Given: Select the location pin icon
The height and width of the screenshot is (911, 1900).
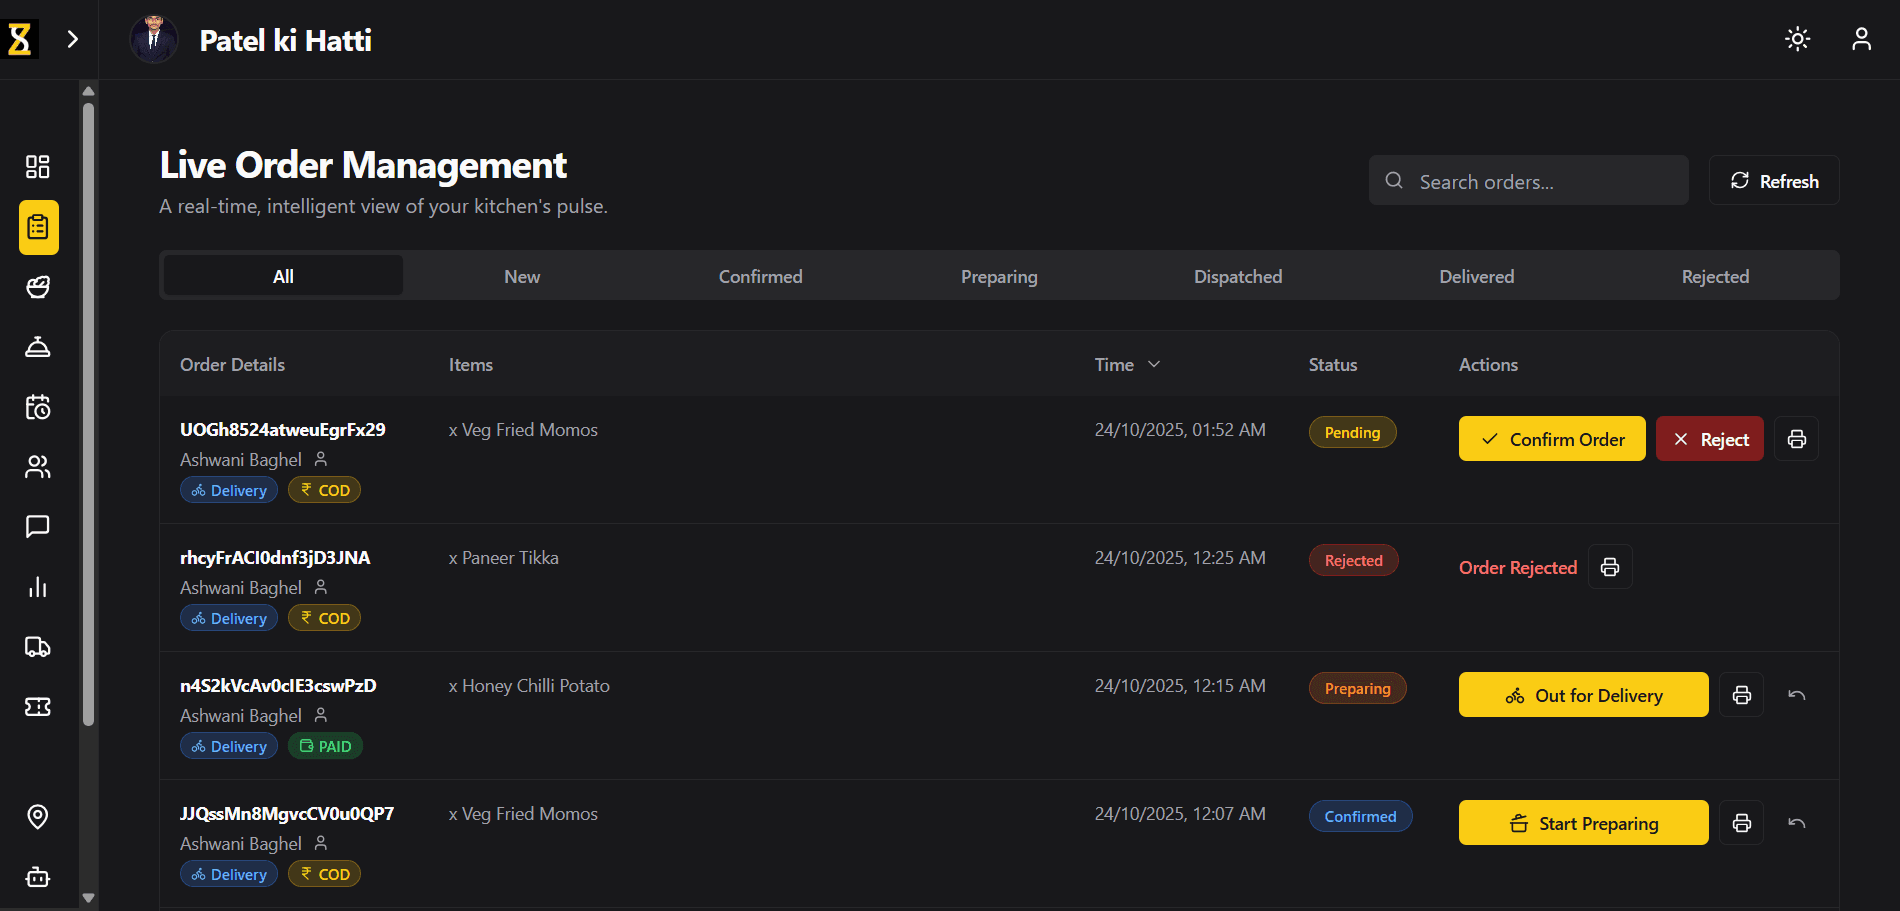Looking at the screenshot, I should pos(37,817).
